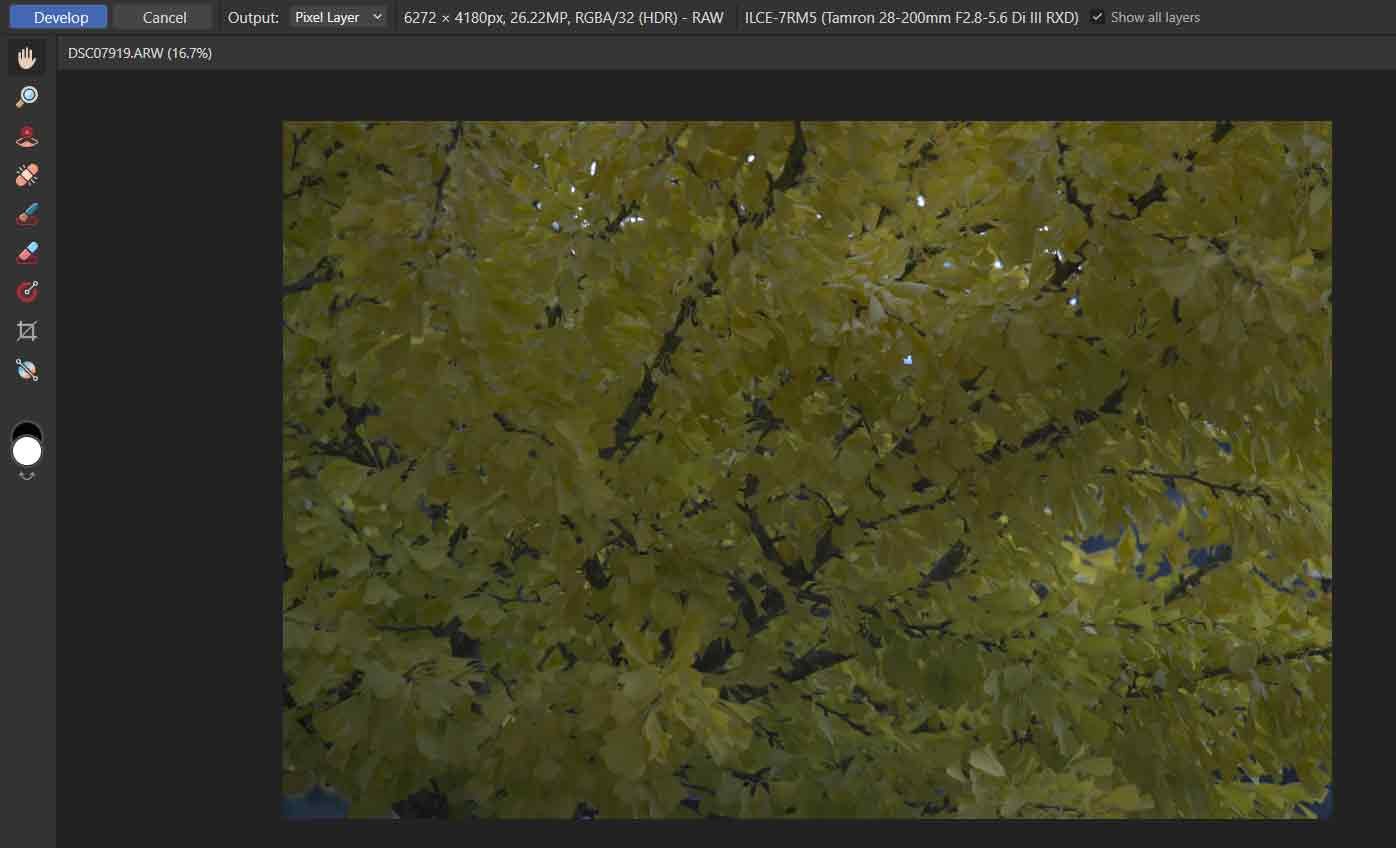
Task: Click the Develop button
Action: [60, 17]
